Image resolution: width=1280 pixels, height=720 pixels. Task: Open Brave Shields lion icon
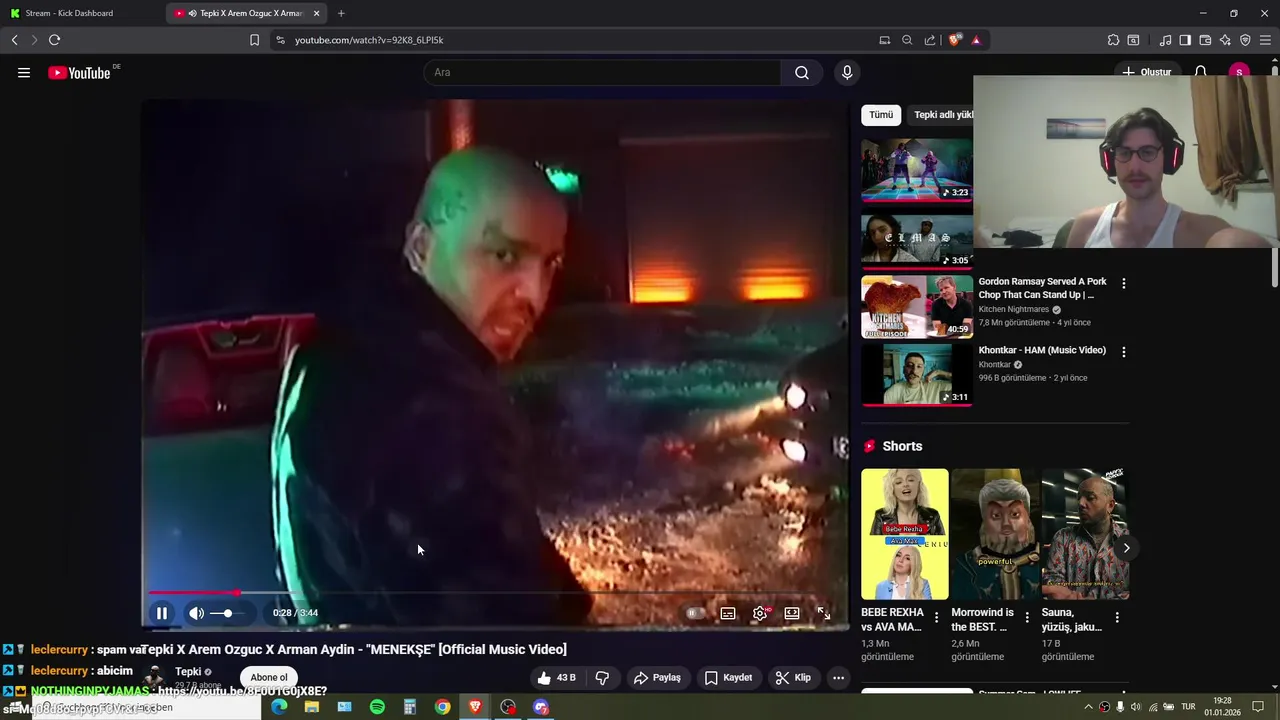[x=954, y=40]
